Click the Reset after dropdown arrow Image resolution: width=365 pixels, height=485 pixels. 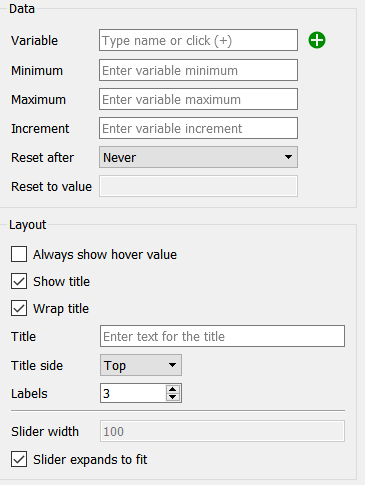288,157
